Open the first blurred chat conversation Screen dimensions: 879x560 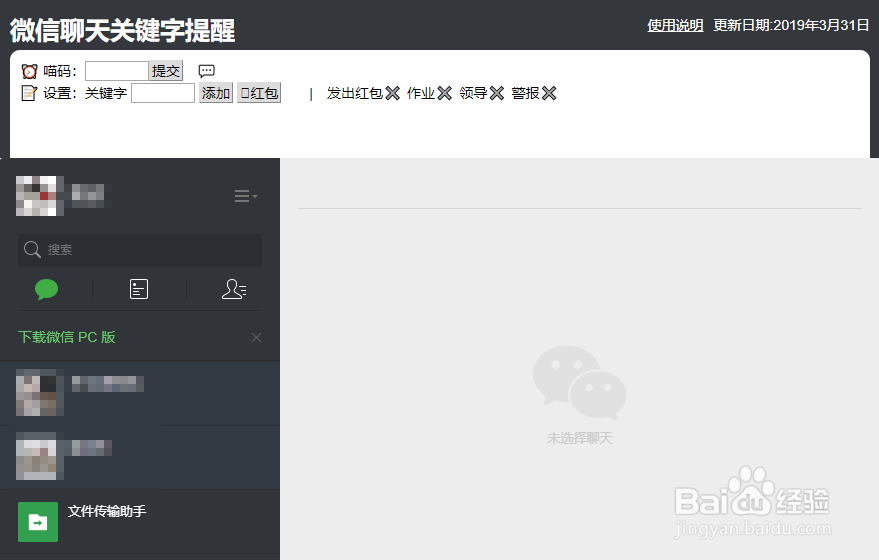coord(140,393)
